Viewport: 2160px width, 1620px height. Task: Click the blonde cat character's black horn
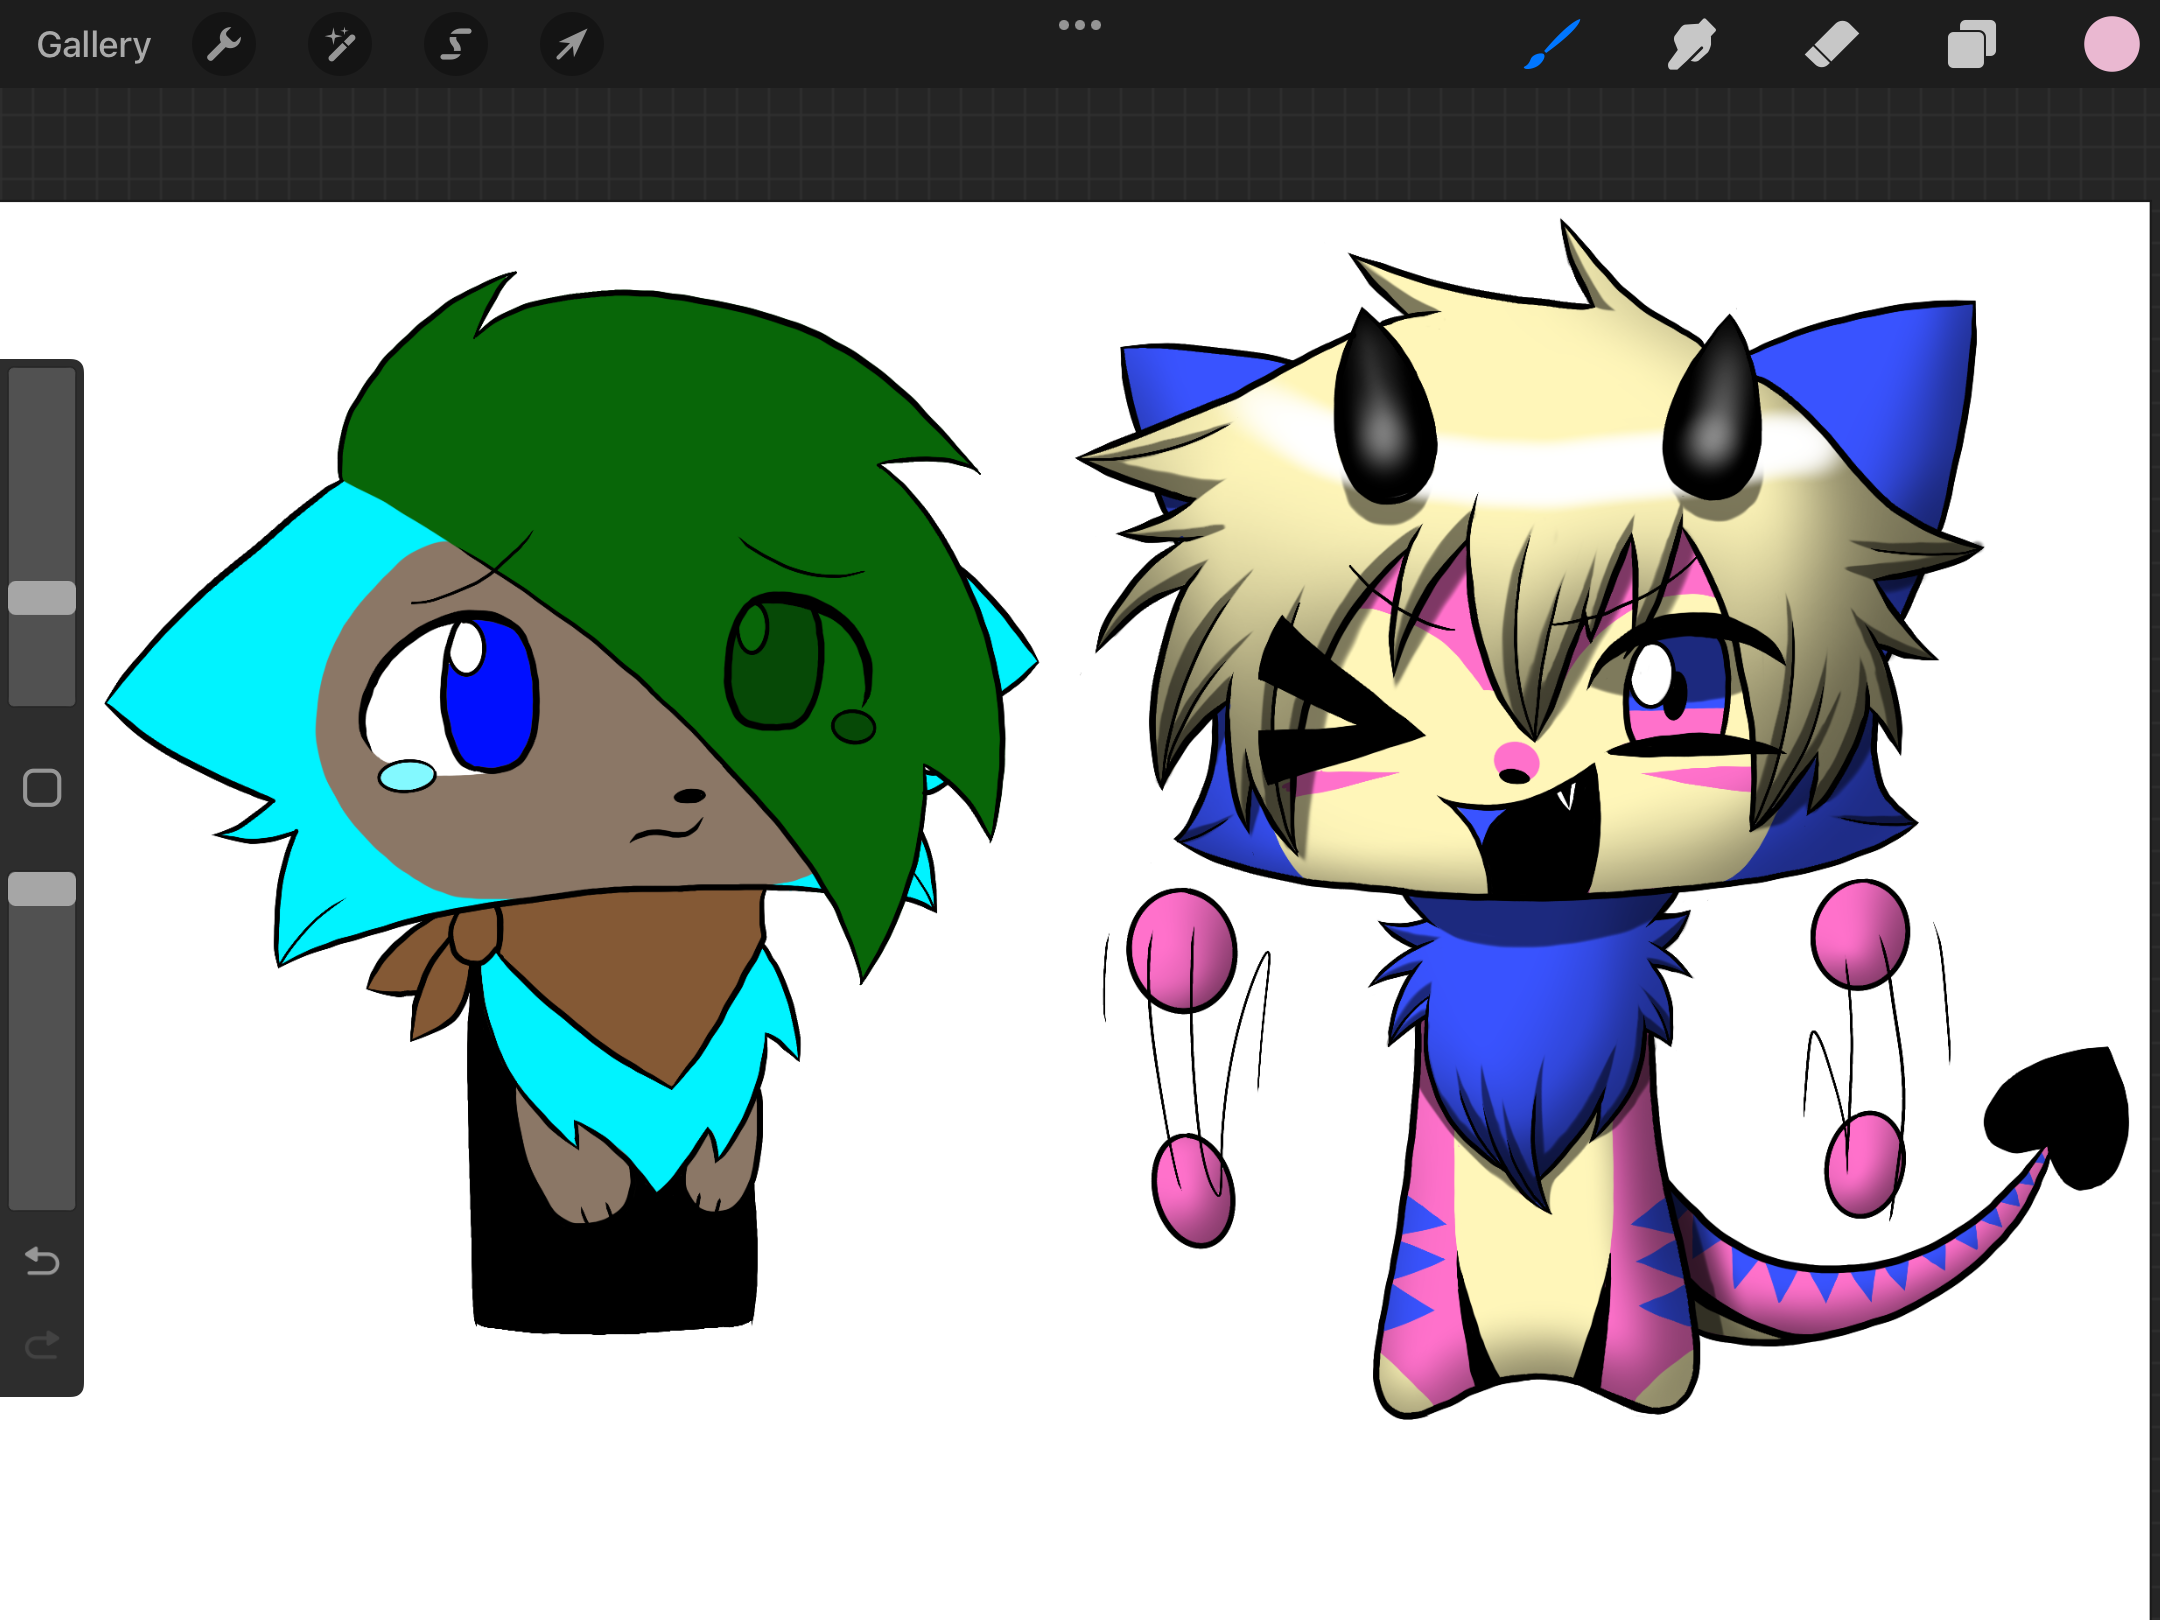1385,415
